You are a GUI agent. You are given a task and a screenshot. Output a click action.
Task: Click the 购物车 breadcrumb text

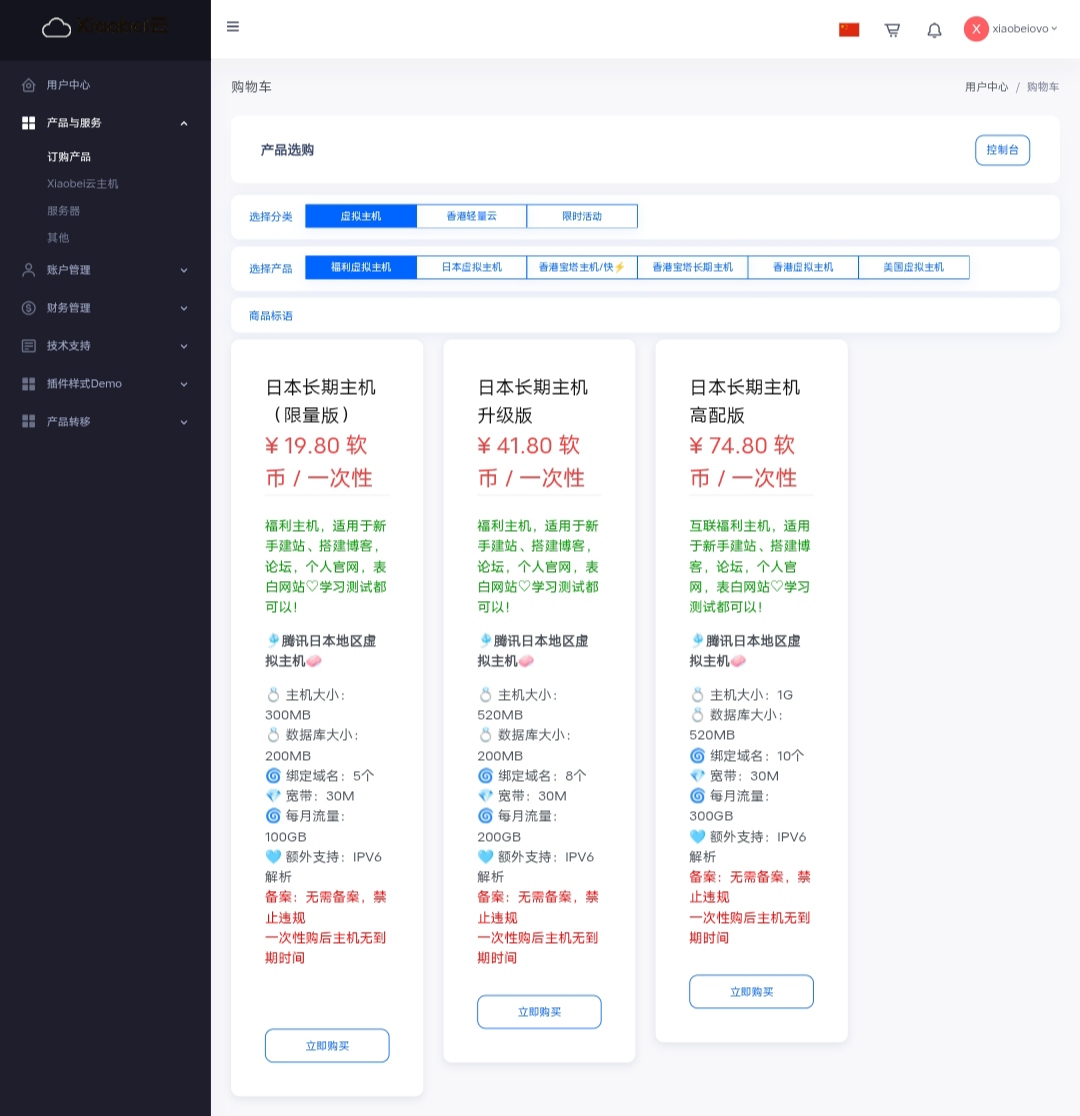[1043, 87]
